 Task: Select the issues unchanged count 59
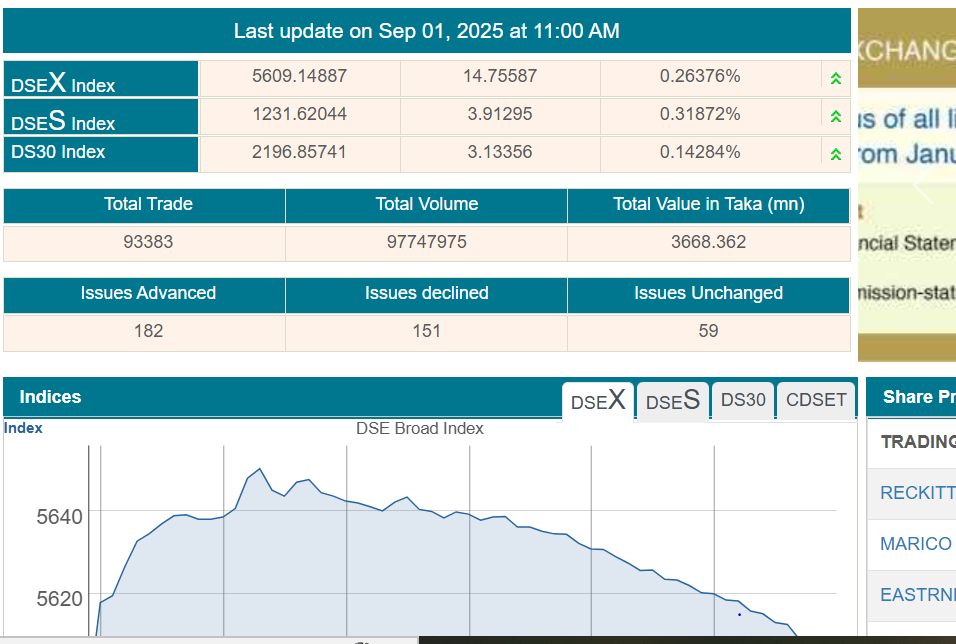pos(708,331)
